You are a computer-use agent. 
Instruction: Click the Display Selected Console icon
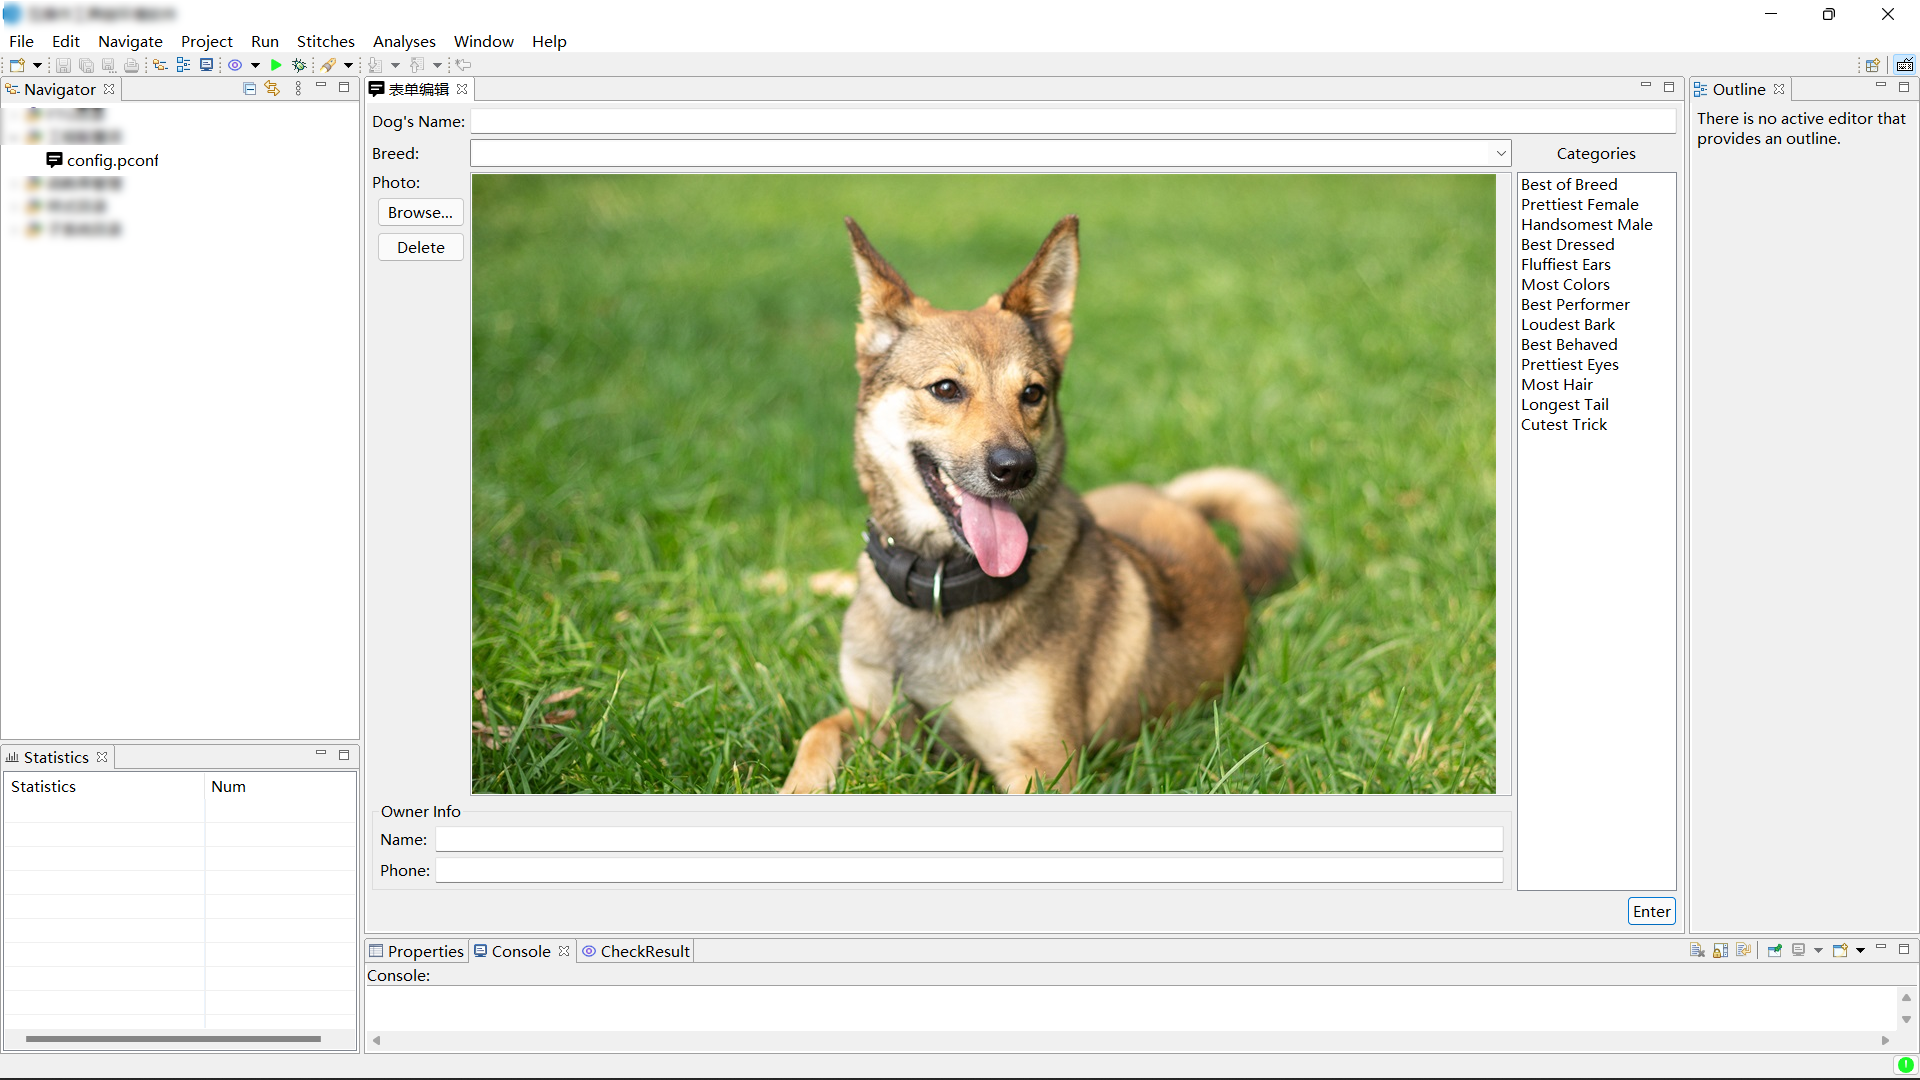tap(1798, 951)
